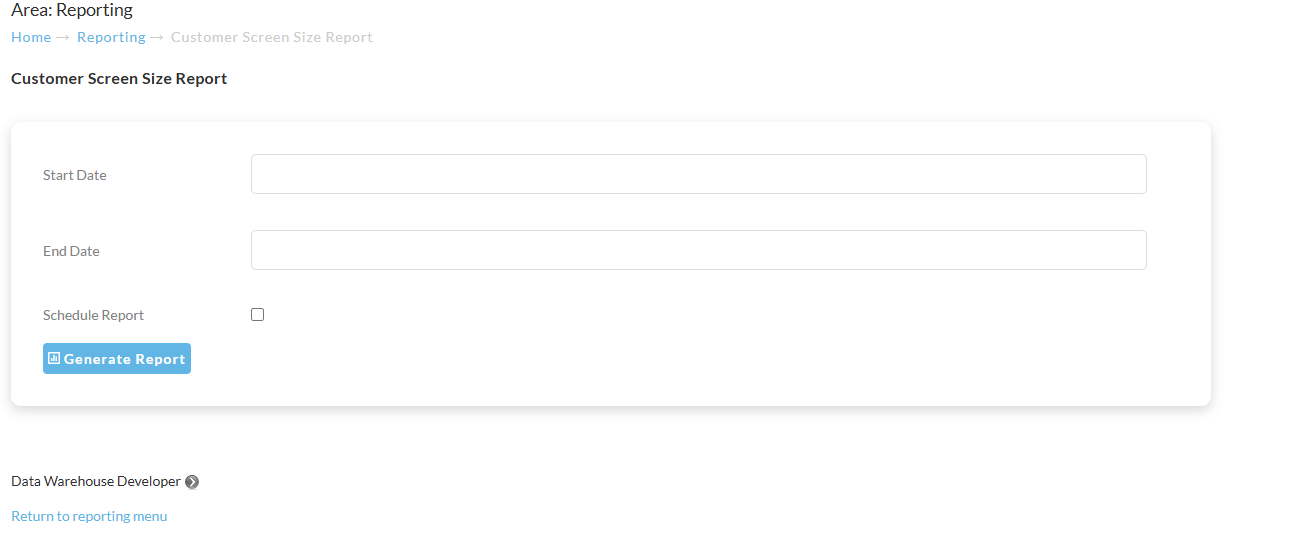Click the arrow after the Home breadcrumb
1291x533 pixels.
pos(63,37)
